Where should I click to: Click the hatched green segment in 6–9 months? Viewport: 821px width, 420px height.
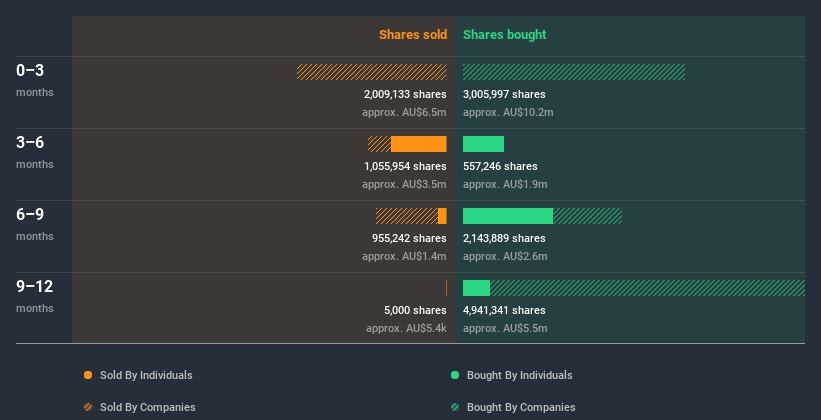coord(587,216)
